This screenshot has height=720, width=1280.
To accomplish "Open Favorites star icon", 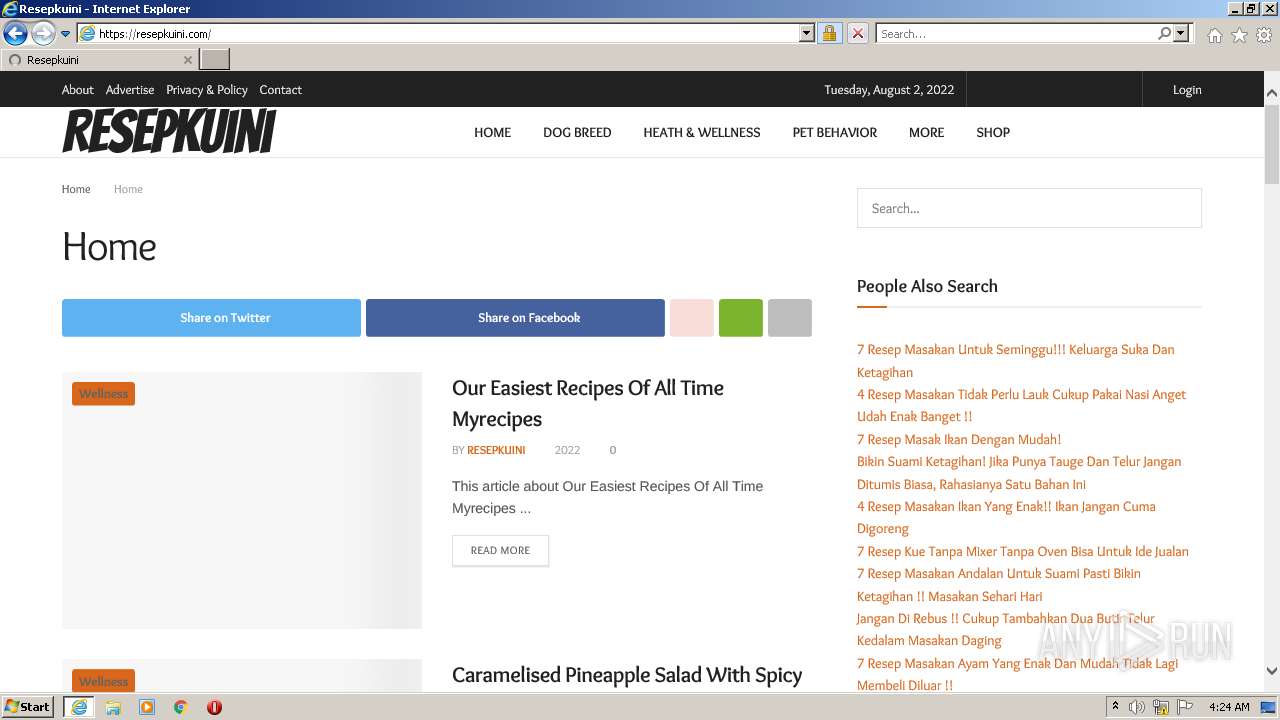I will click(x=1239, y=35).
